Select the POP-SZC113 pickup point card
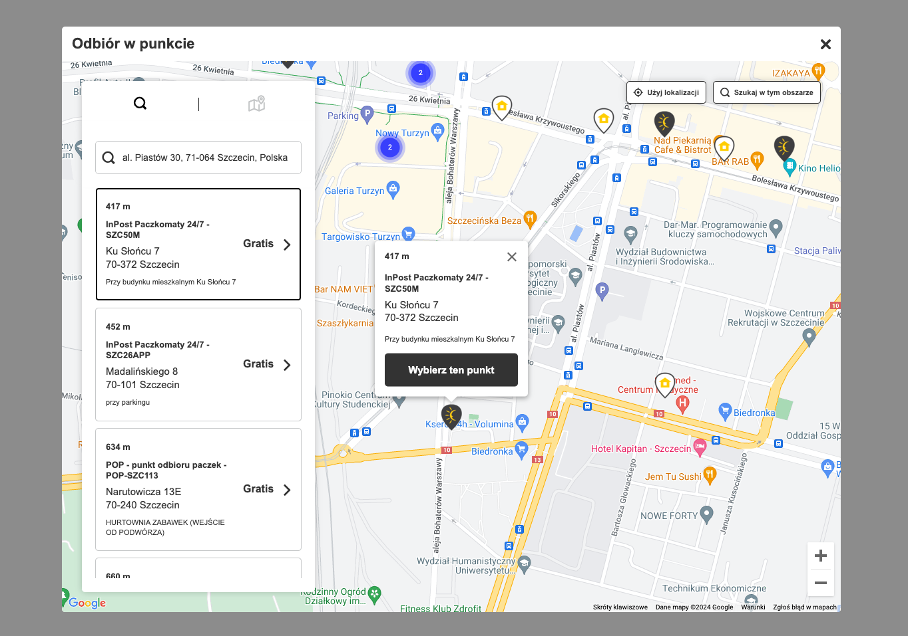908x636 pixels. point(199,489)
